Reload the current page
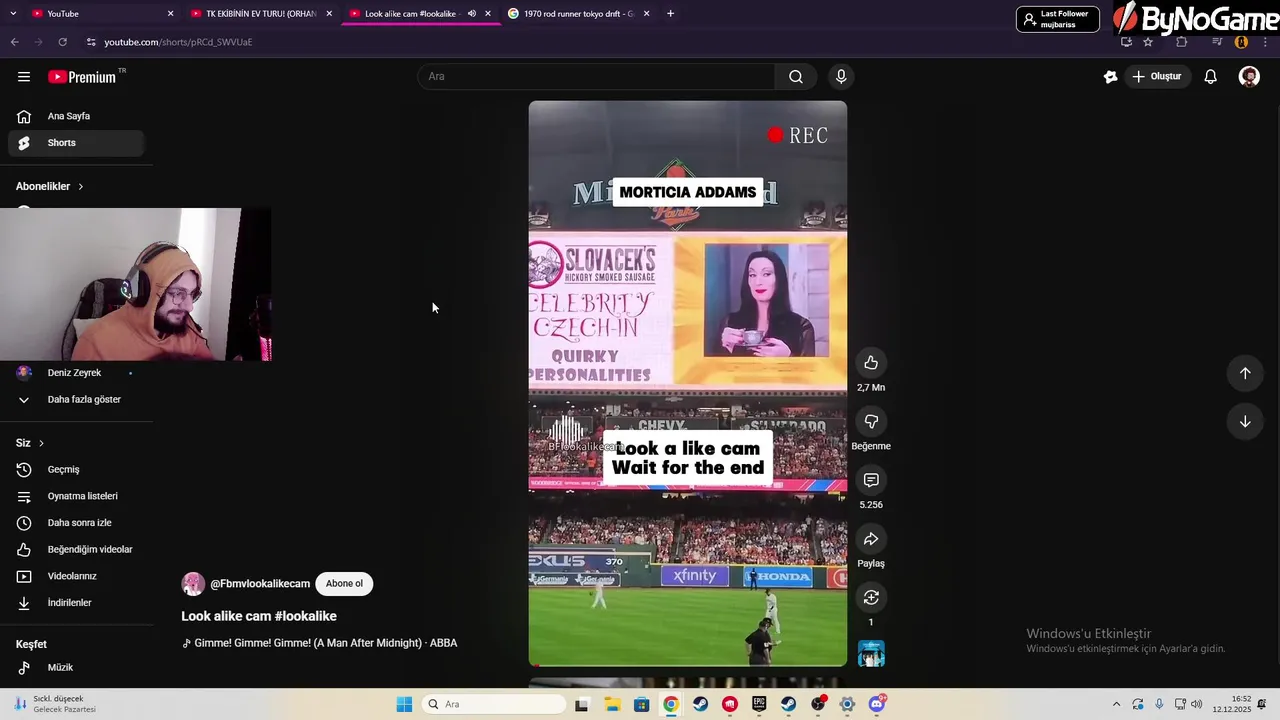1280x720 pixels. click(x=62, y=42)
